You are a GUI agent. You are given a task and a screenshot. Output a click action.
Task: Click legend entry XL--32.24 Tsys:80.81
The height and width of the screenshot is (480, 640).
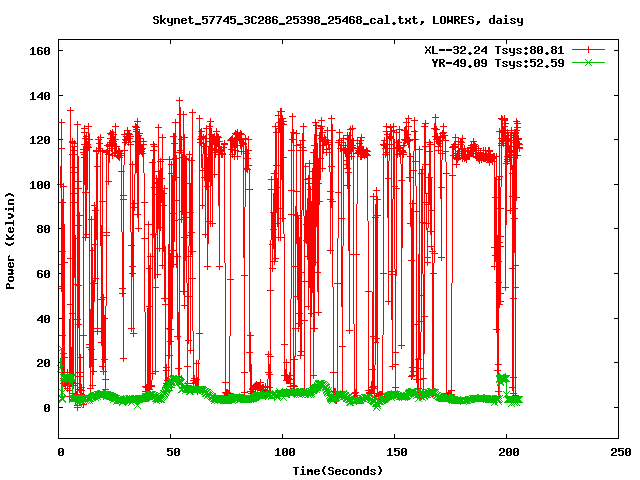pyautogui.click(x=494, y=50)
